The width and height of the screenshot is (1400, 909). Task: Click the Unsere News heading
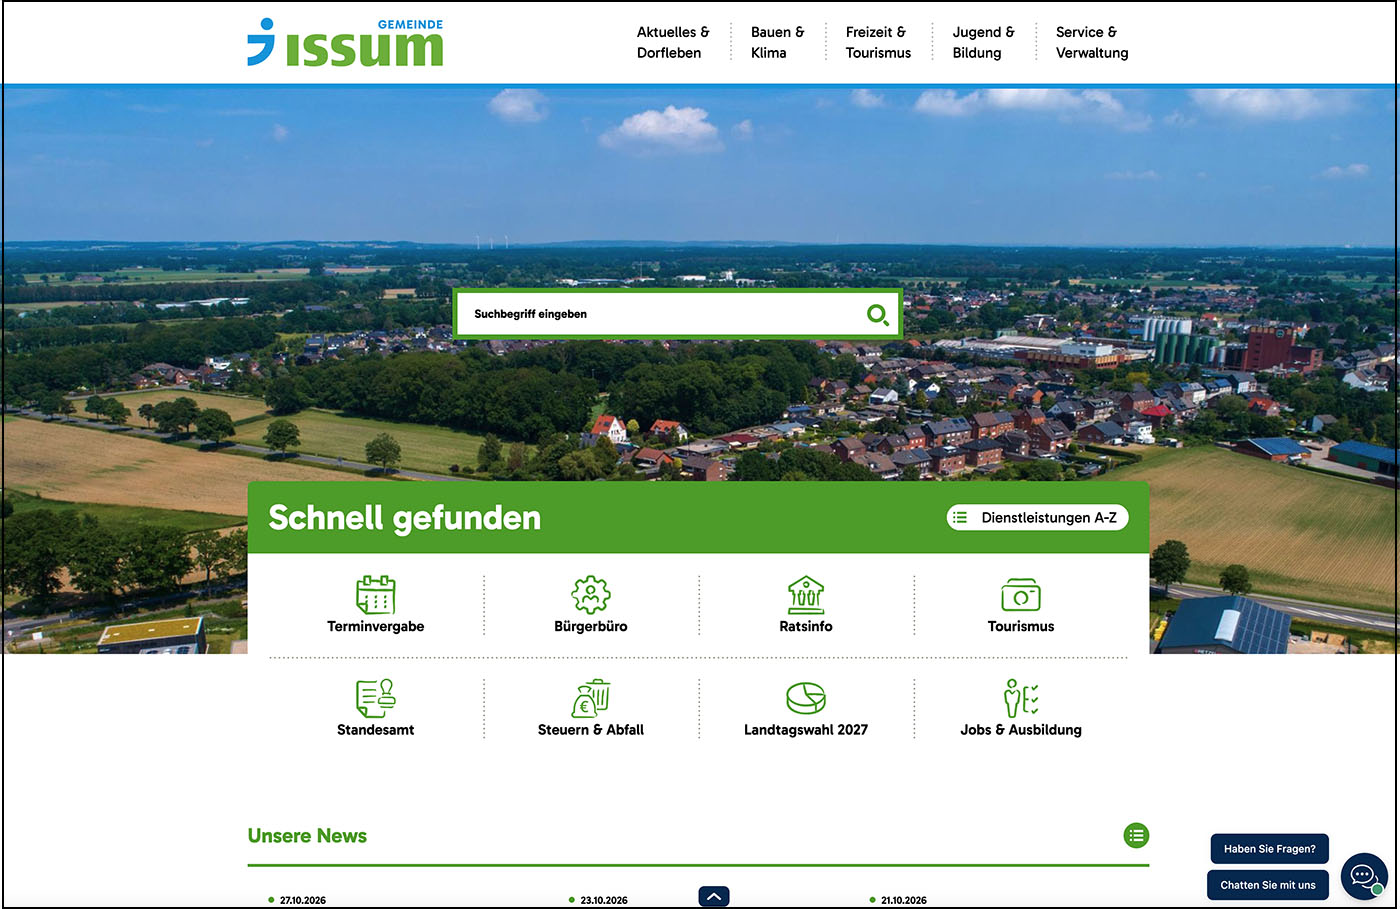click(x=307, y=836)
